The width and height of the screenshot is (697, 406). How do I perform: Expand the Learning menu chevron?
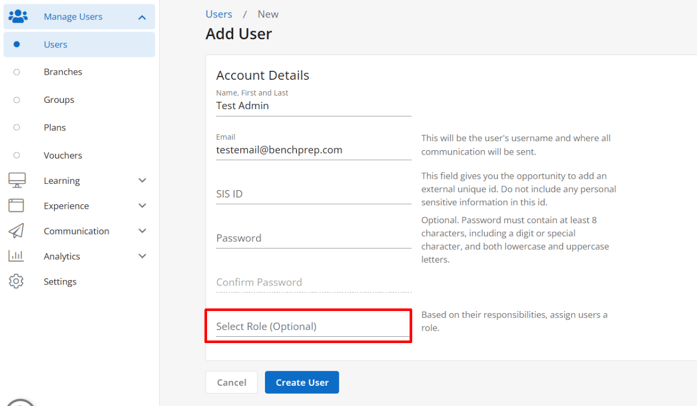[x=142, y=180]
